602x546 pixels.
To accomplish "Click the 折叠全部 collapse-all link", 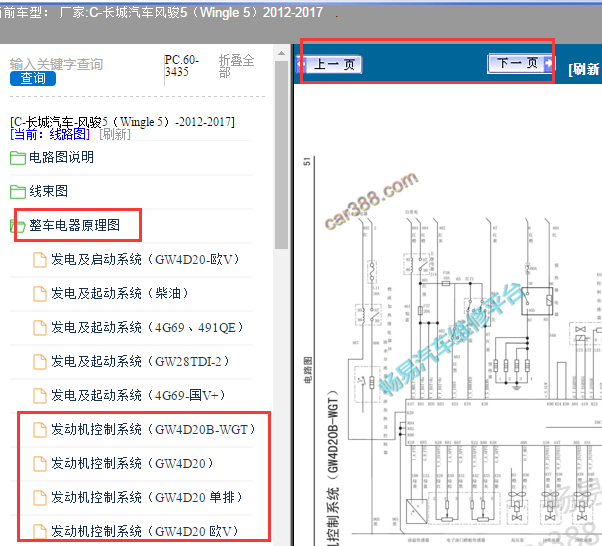I will pos(236,66).
